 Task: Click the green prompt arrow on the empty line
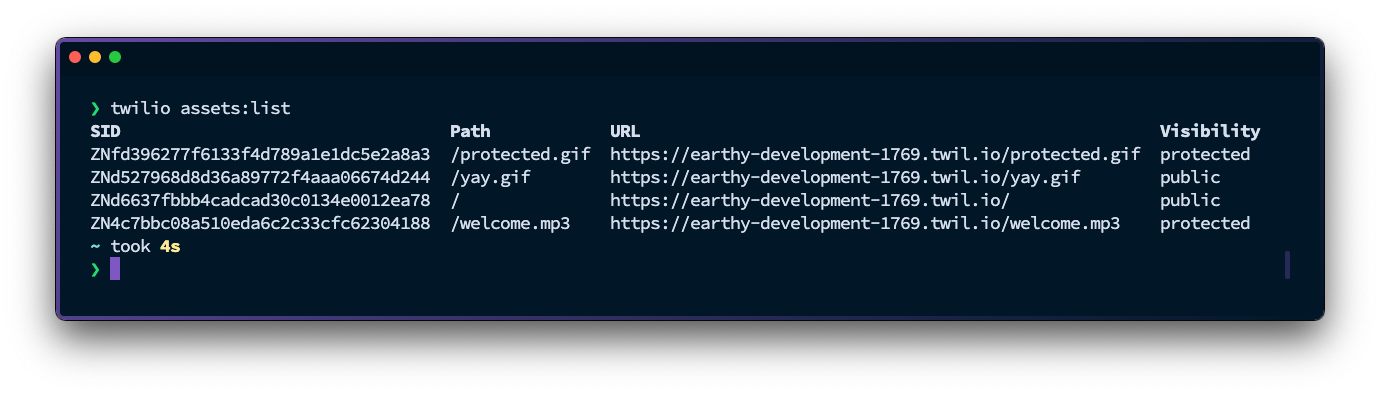pyautogui.click(x=95, y=269)
